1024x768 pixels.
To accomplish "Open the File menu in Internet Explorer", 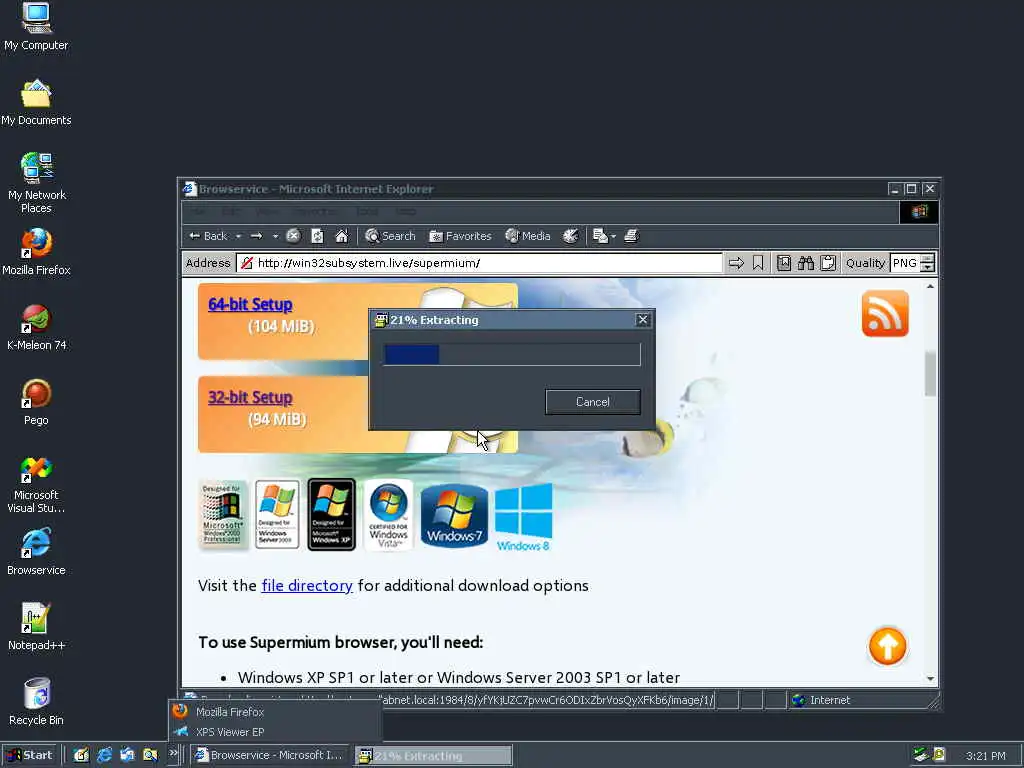I will pyautogui.click(x=199, y=212).
